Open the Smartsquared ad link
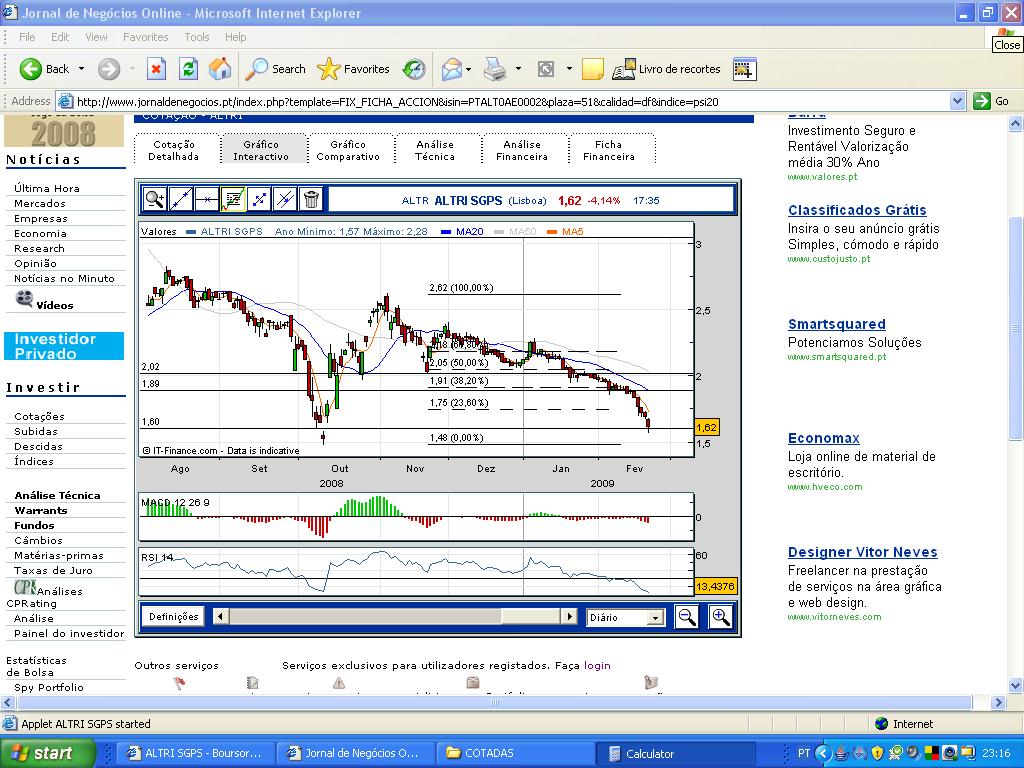This screenshot has height=768, width=1024. tap(837, 325)
